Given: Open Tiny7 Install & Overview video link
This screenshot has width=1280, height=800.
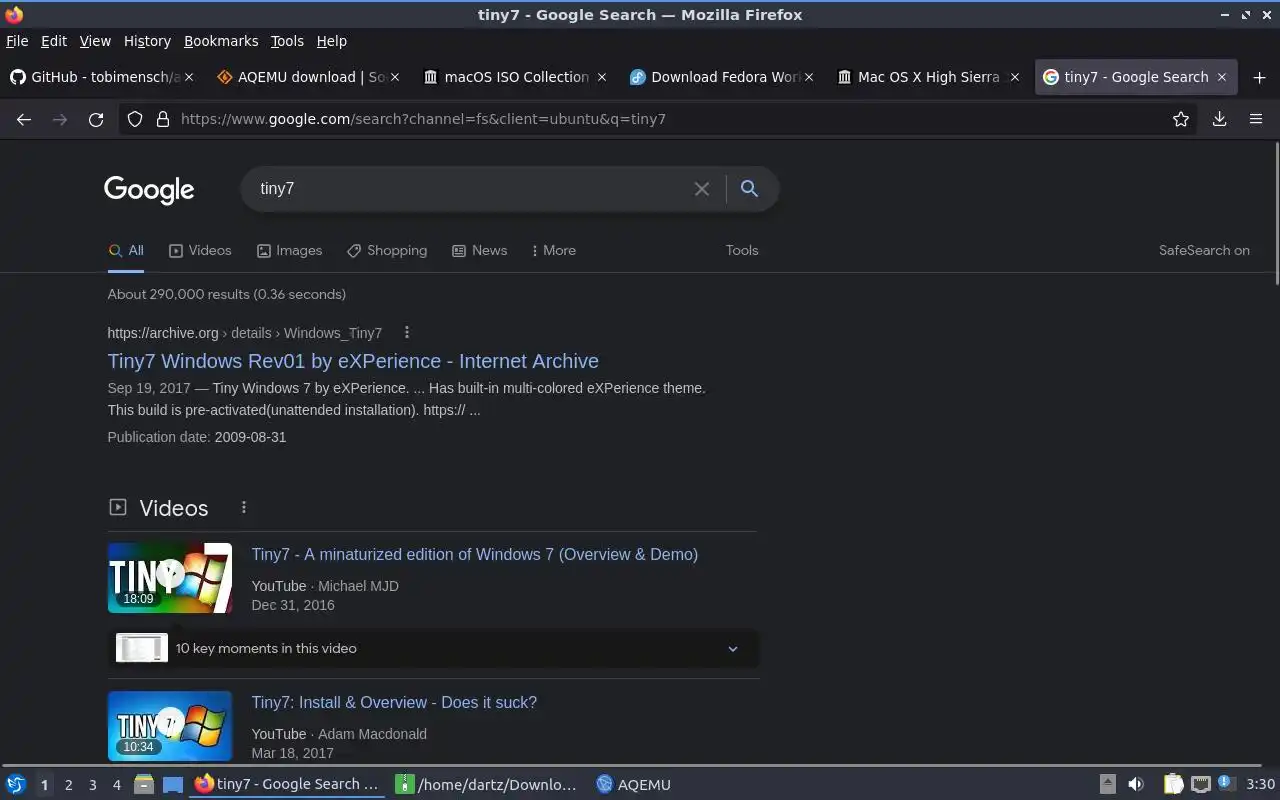Looking at the screenshot, I should click(x=394, y=703).
